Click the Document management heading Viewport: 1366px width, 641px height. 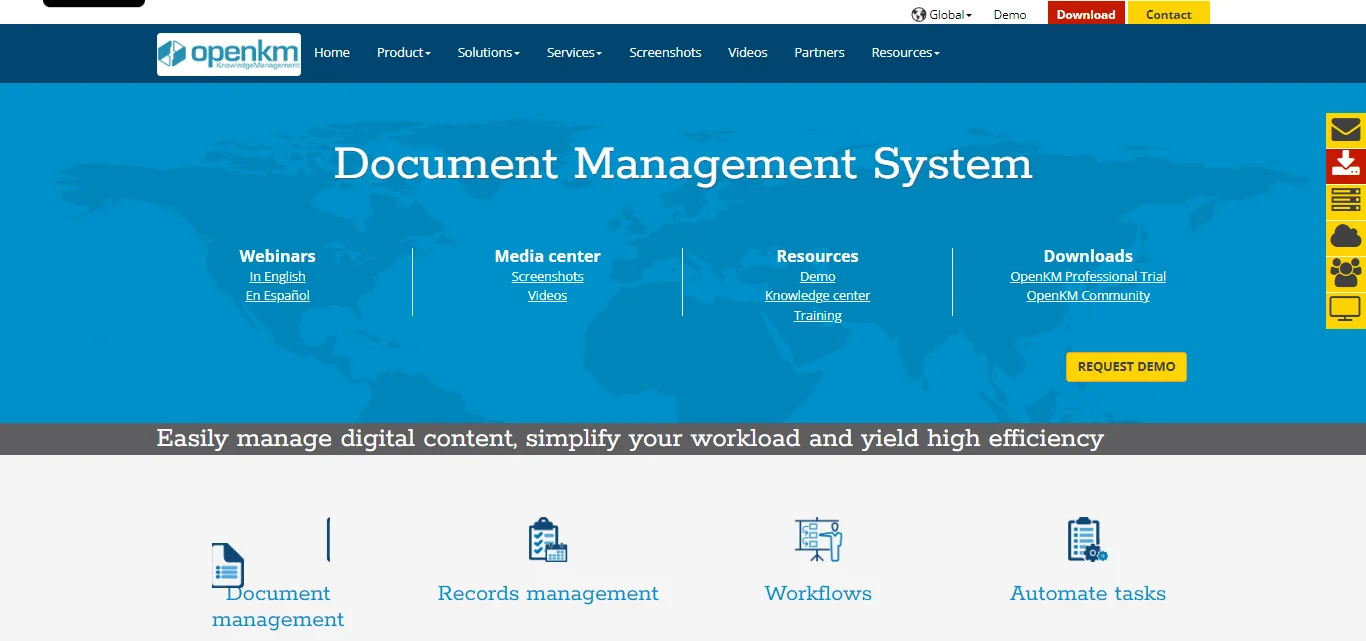point(278,607)
